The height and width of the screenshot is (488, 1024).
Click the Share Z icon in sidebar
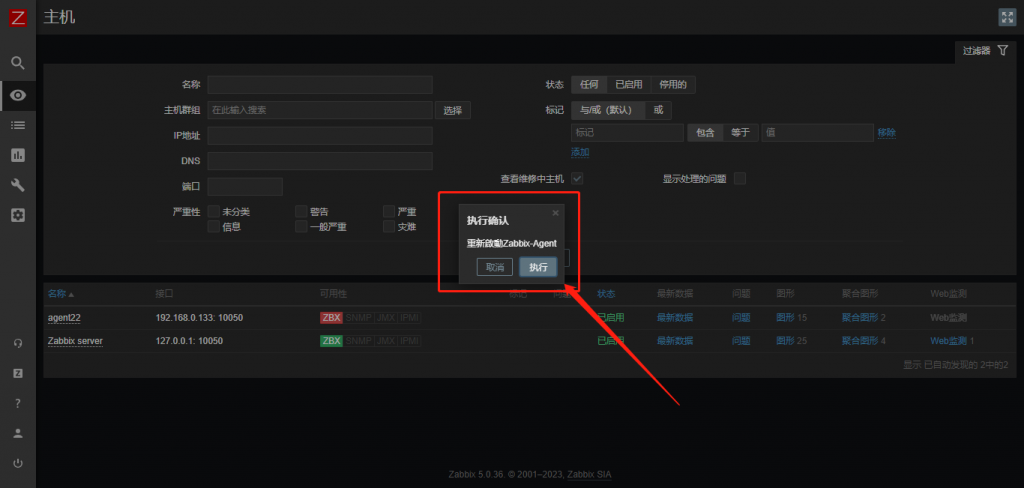click(x=18, y=373)
